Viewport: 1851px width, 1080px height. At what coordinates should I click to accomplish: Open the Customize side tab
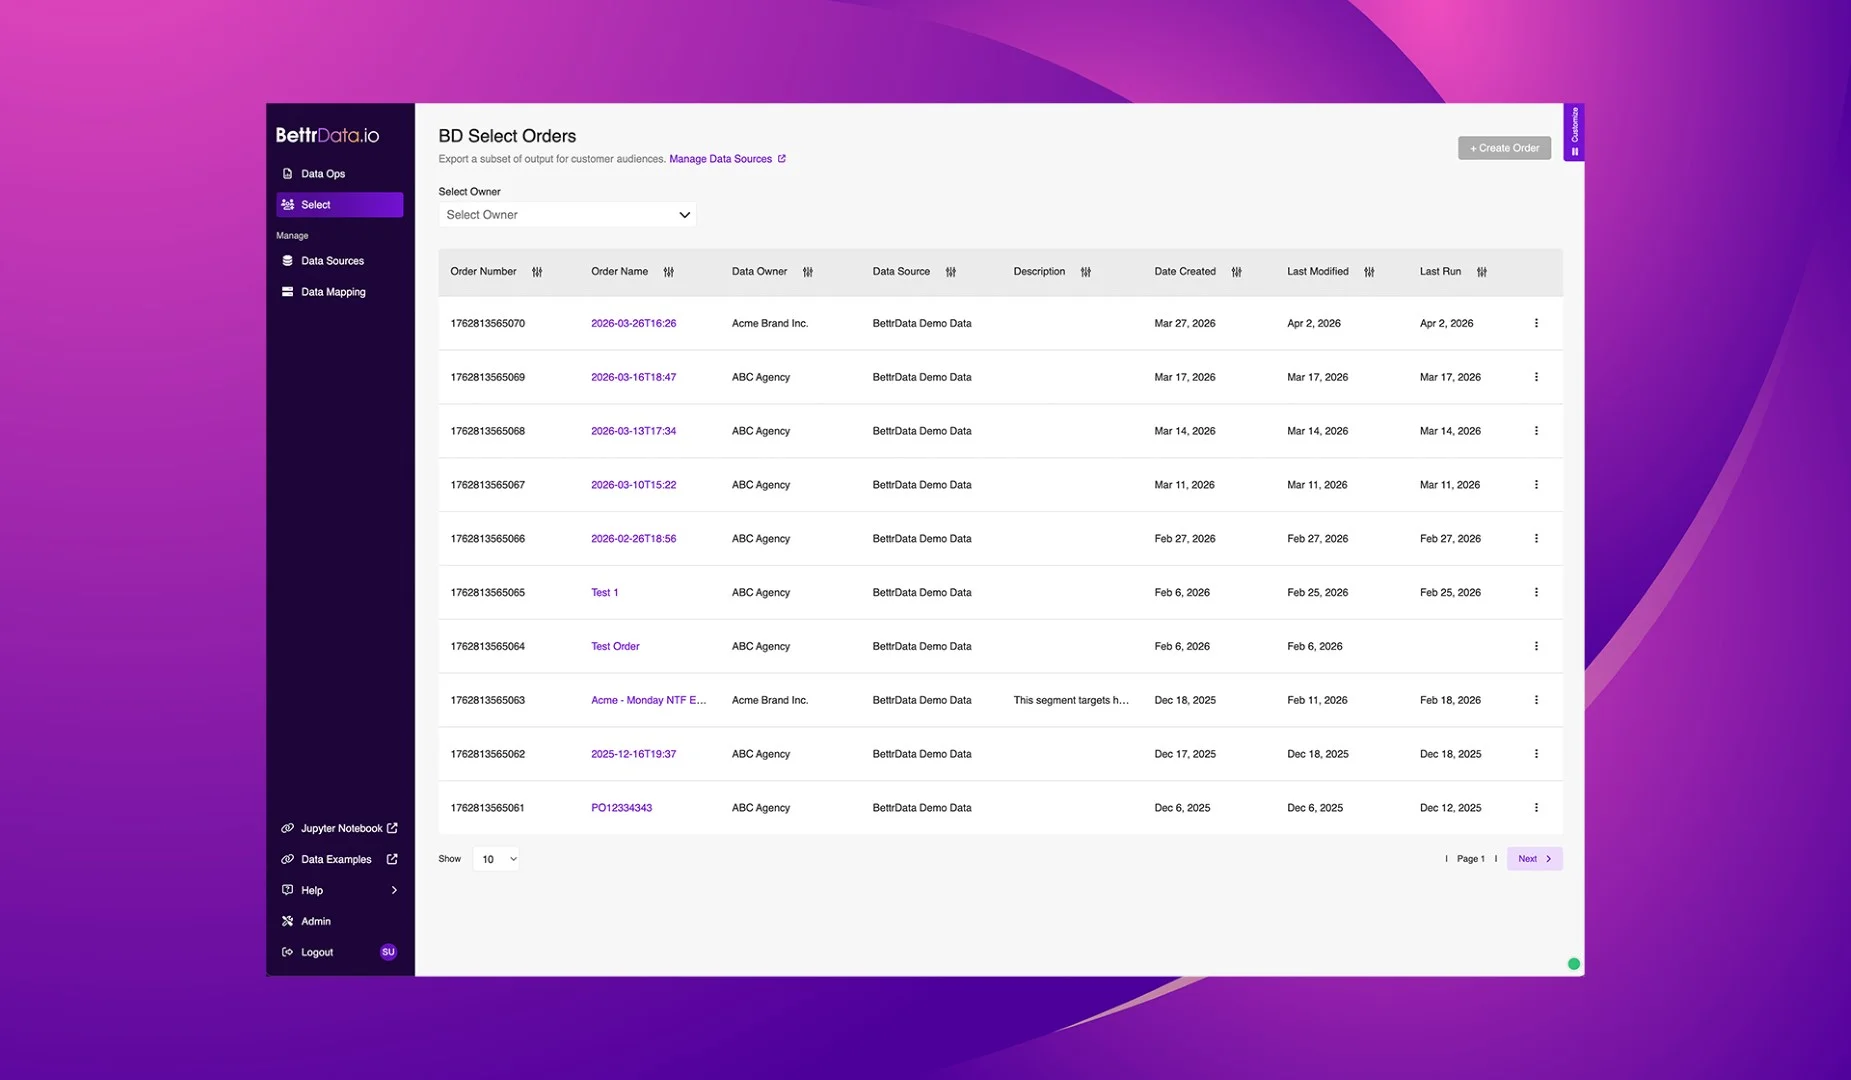[1574, 132]
